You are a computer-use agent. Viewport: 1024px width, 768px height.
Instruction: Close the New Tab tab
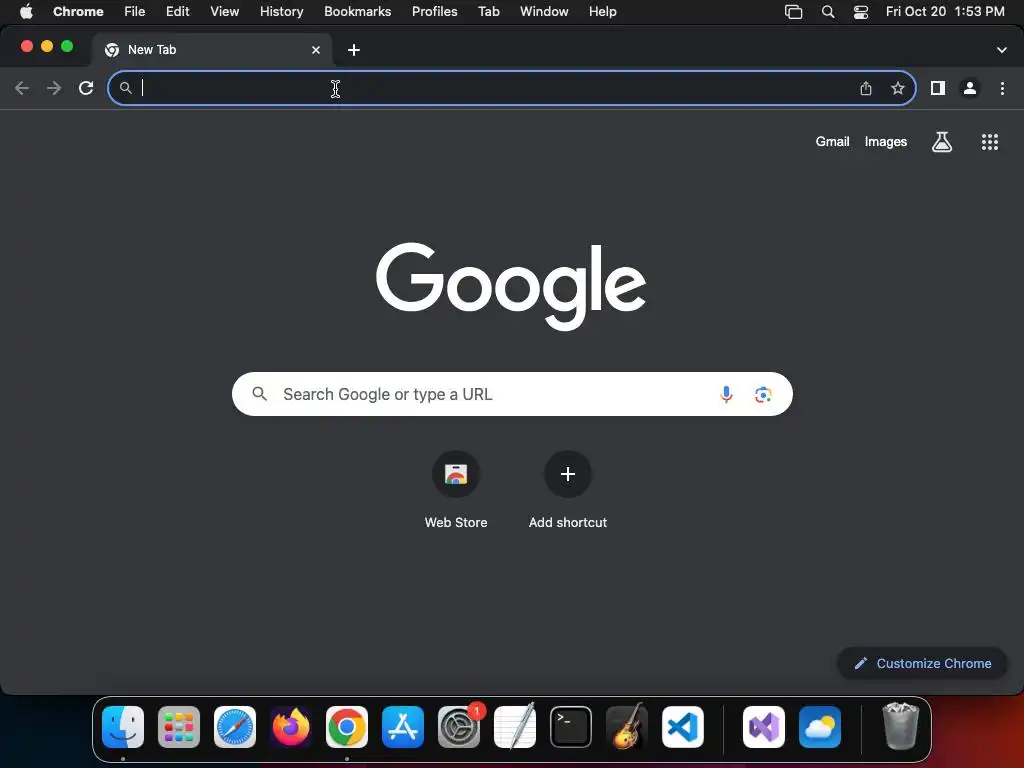pyautogui.click(x=316, y=50)
